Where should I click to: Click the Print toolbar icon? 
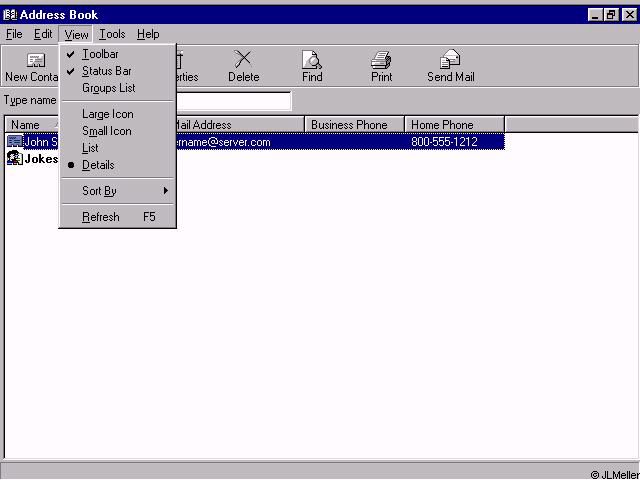click(381, 61)
